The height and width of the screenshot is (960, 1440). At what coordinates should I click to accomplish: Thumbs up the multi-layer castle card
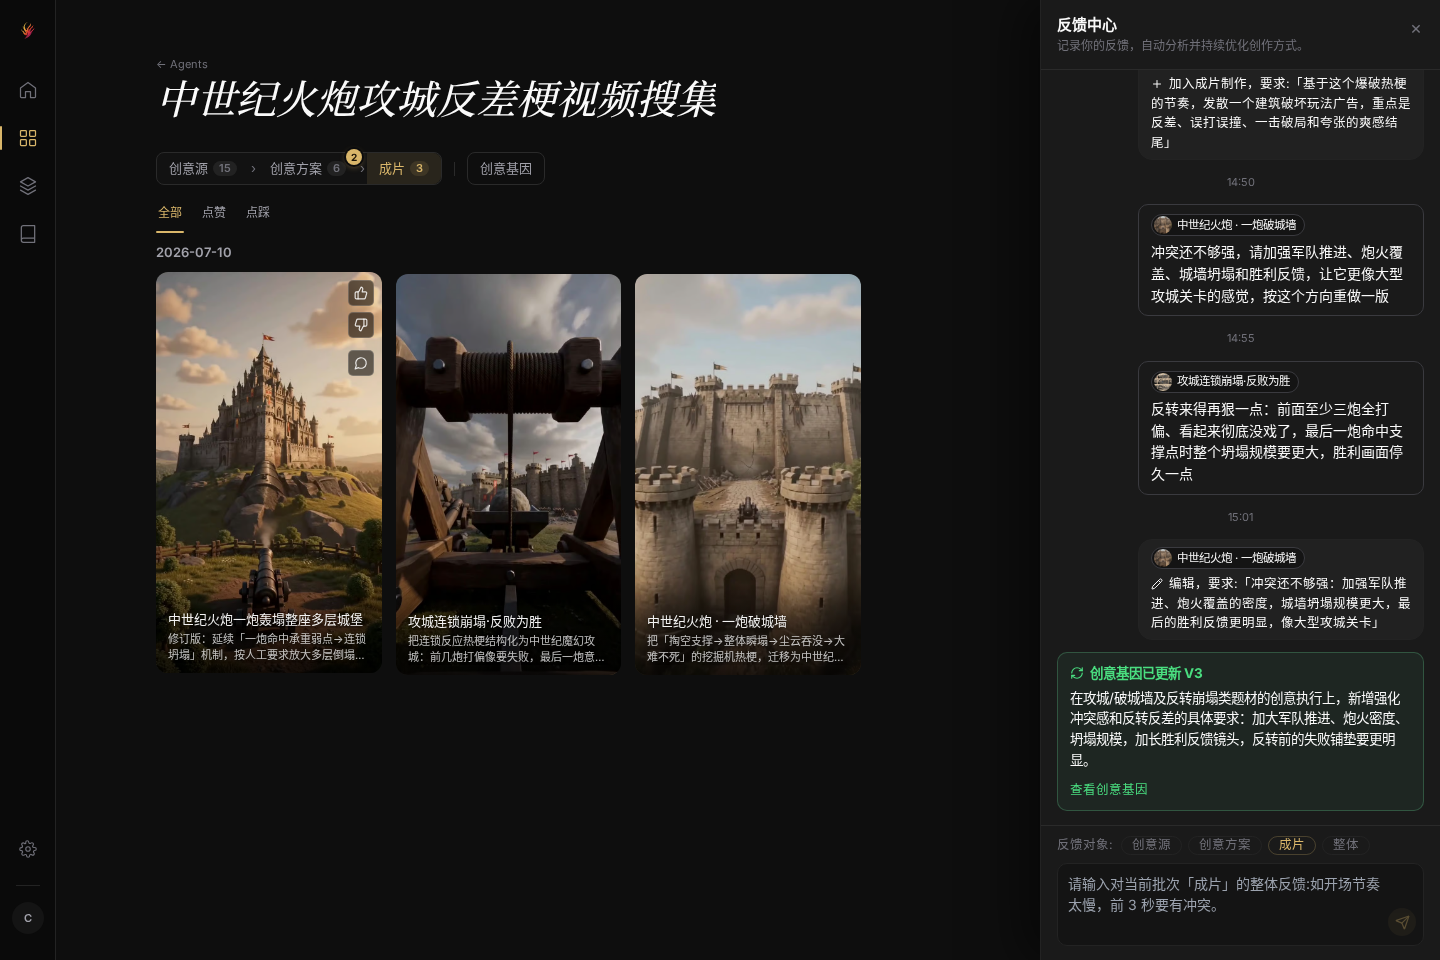click(x=361, y=293)
